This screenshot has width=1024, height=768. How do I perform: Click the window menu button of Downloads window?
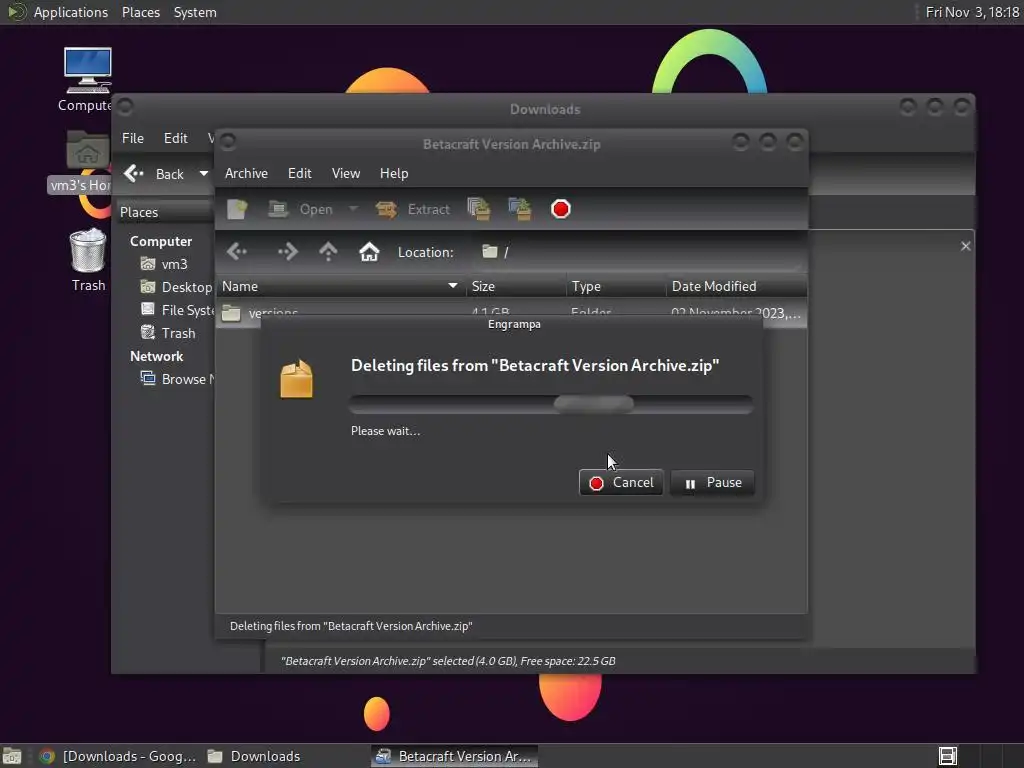tap(125, 106)
